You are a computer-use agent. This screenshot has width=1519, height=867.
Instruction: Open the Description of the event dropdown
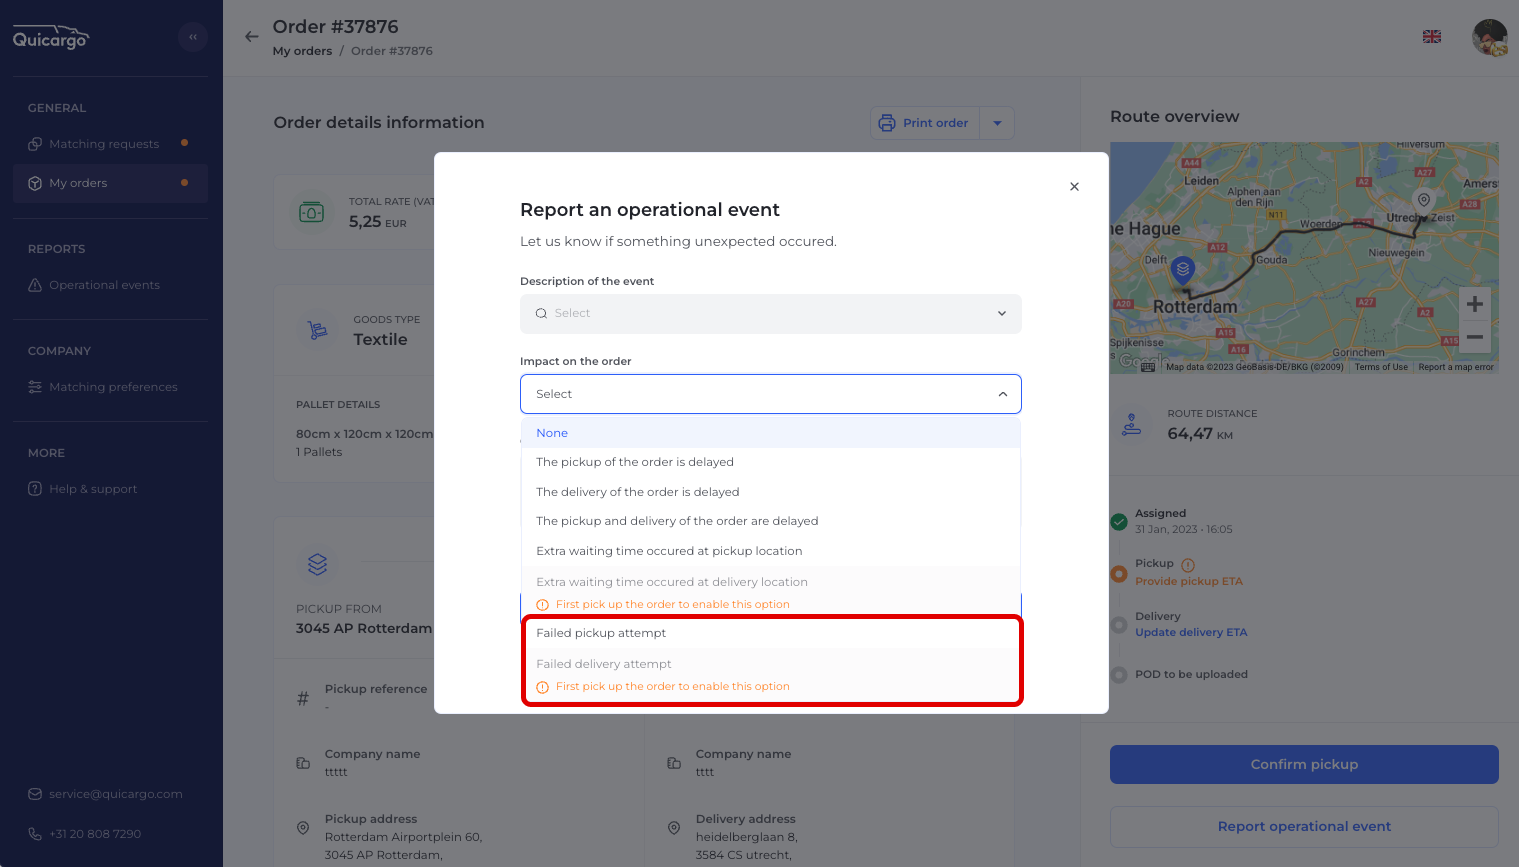pos(771,314)
